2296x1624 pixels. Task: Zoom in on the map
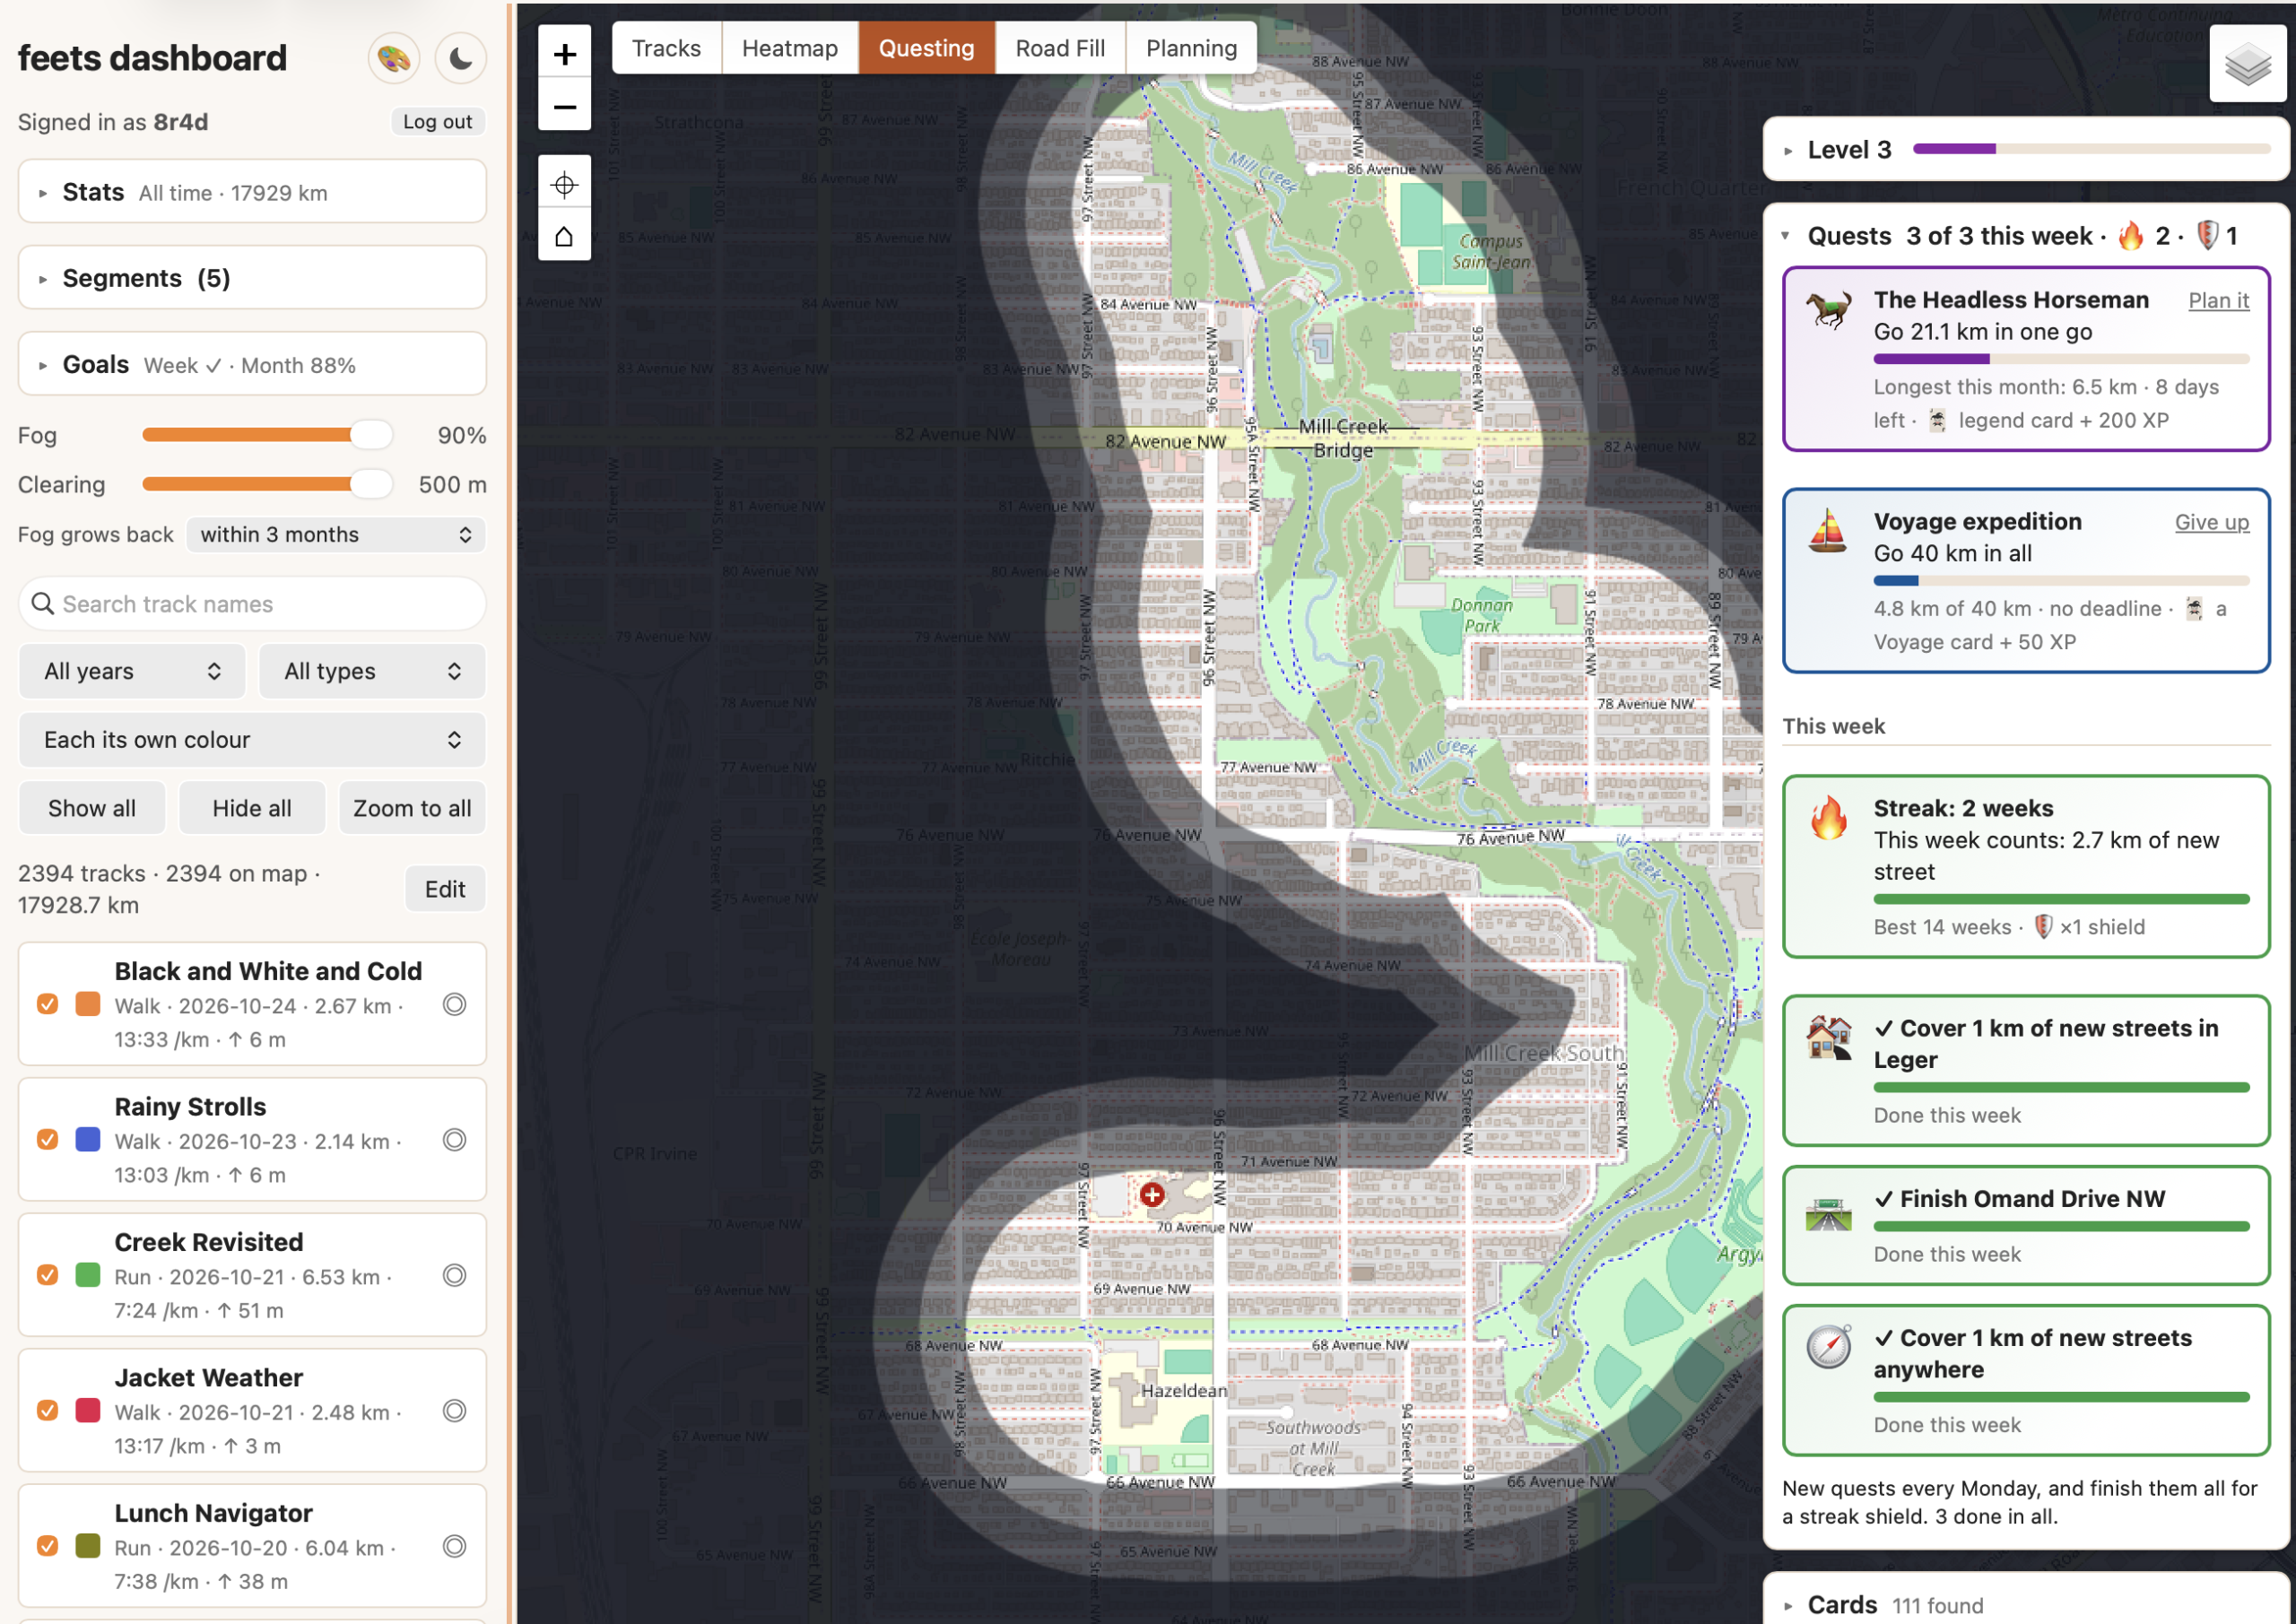click(564, 54)
